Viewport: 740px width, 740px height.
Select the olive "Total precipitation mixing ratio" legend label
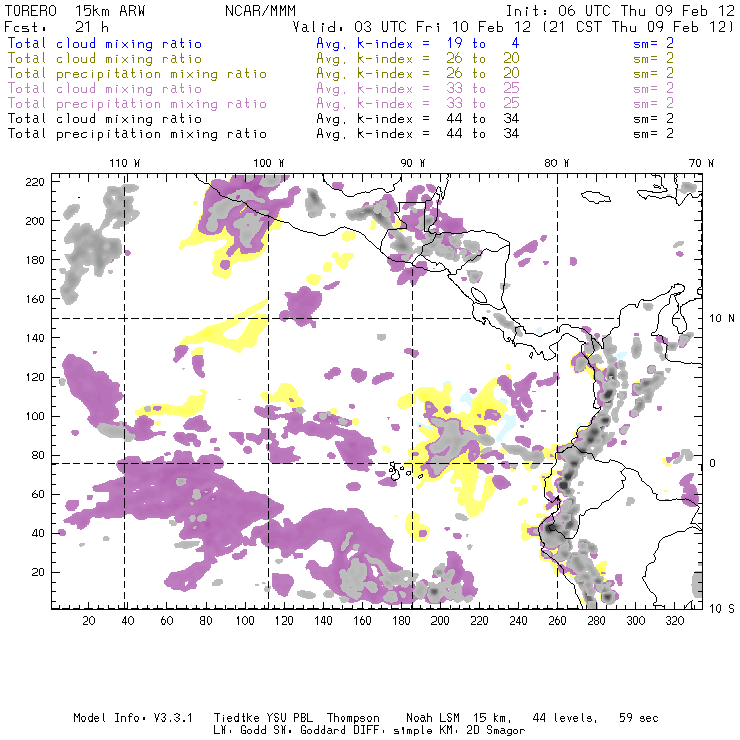137,74
